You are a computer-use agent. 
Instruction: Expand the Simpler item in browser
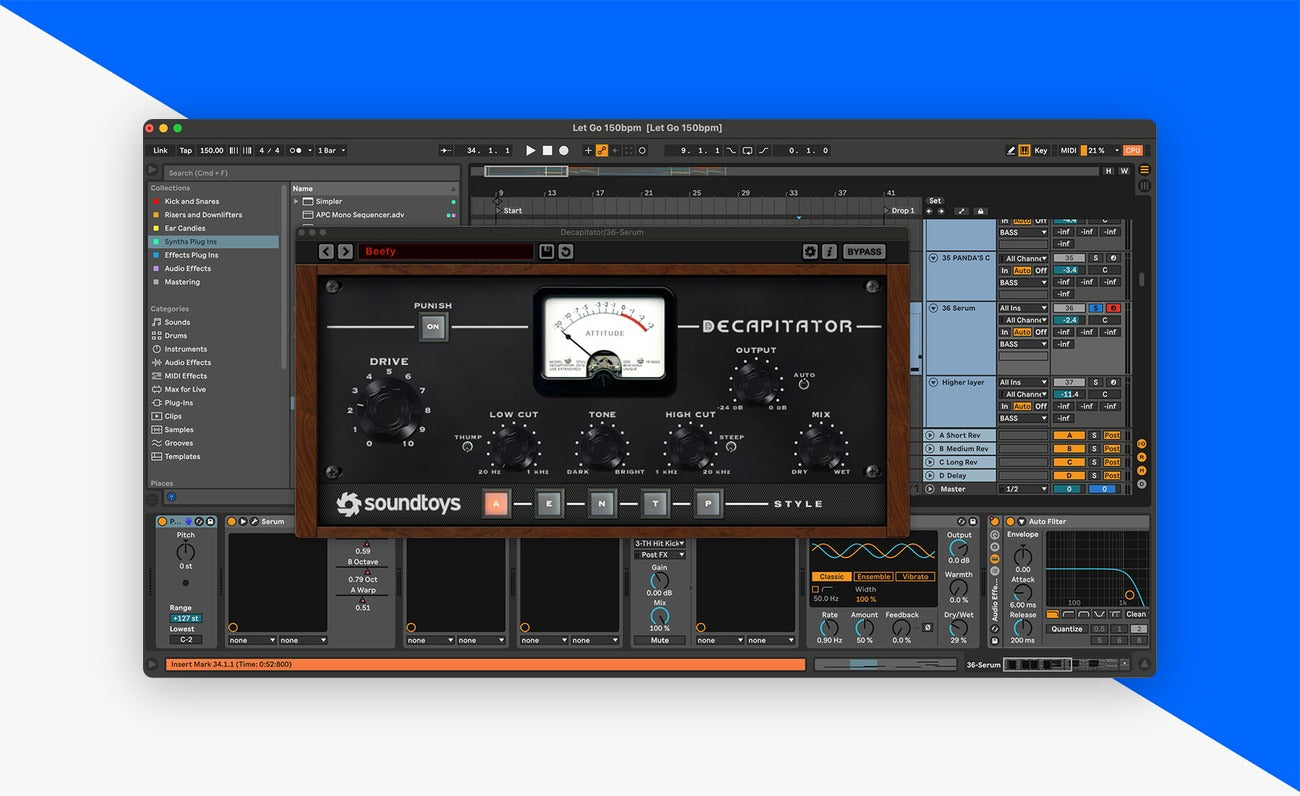click(297, 201)
